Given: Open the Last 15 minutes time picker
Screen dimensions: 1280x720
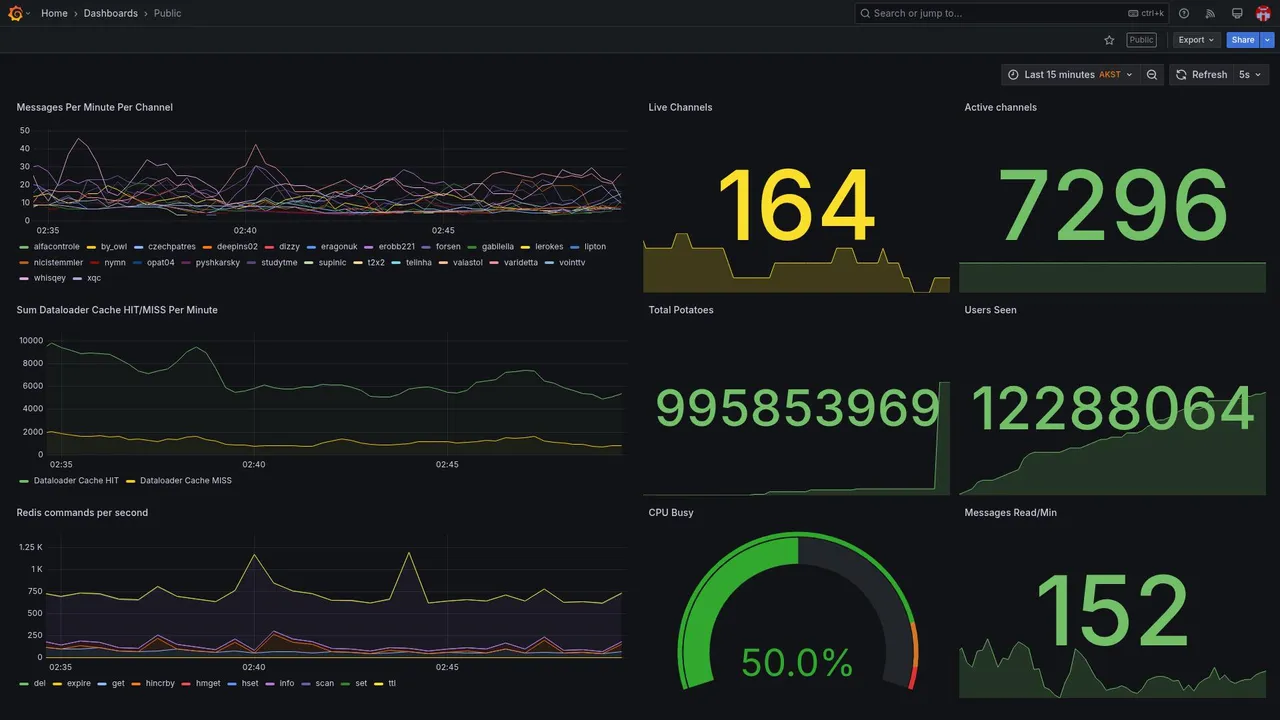Looking at the screenshot, I should (1070, 75).
